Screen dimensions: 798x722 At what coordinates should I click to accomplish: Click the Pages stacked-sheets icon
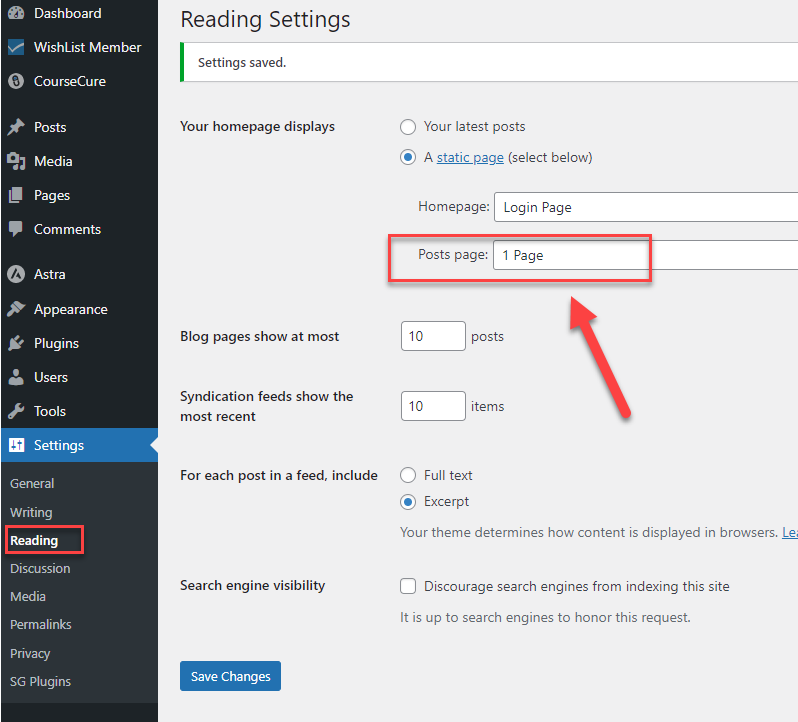16,195
